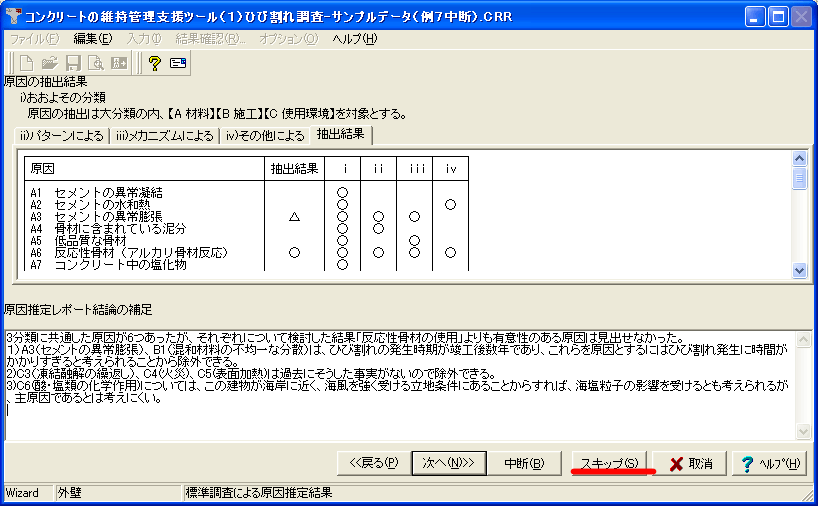
Task: Click the 抽出結果 column header in table
Action: click(294, 168)
